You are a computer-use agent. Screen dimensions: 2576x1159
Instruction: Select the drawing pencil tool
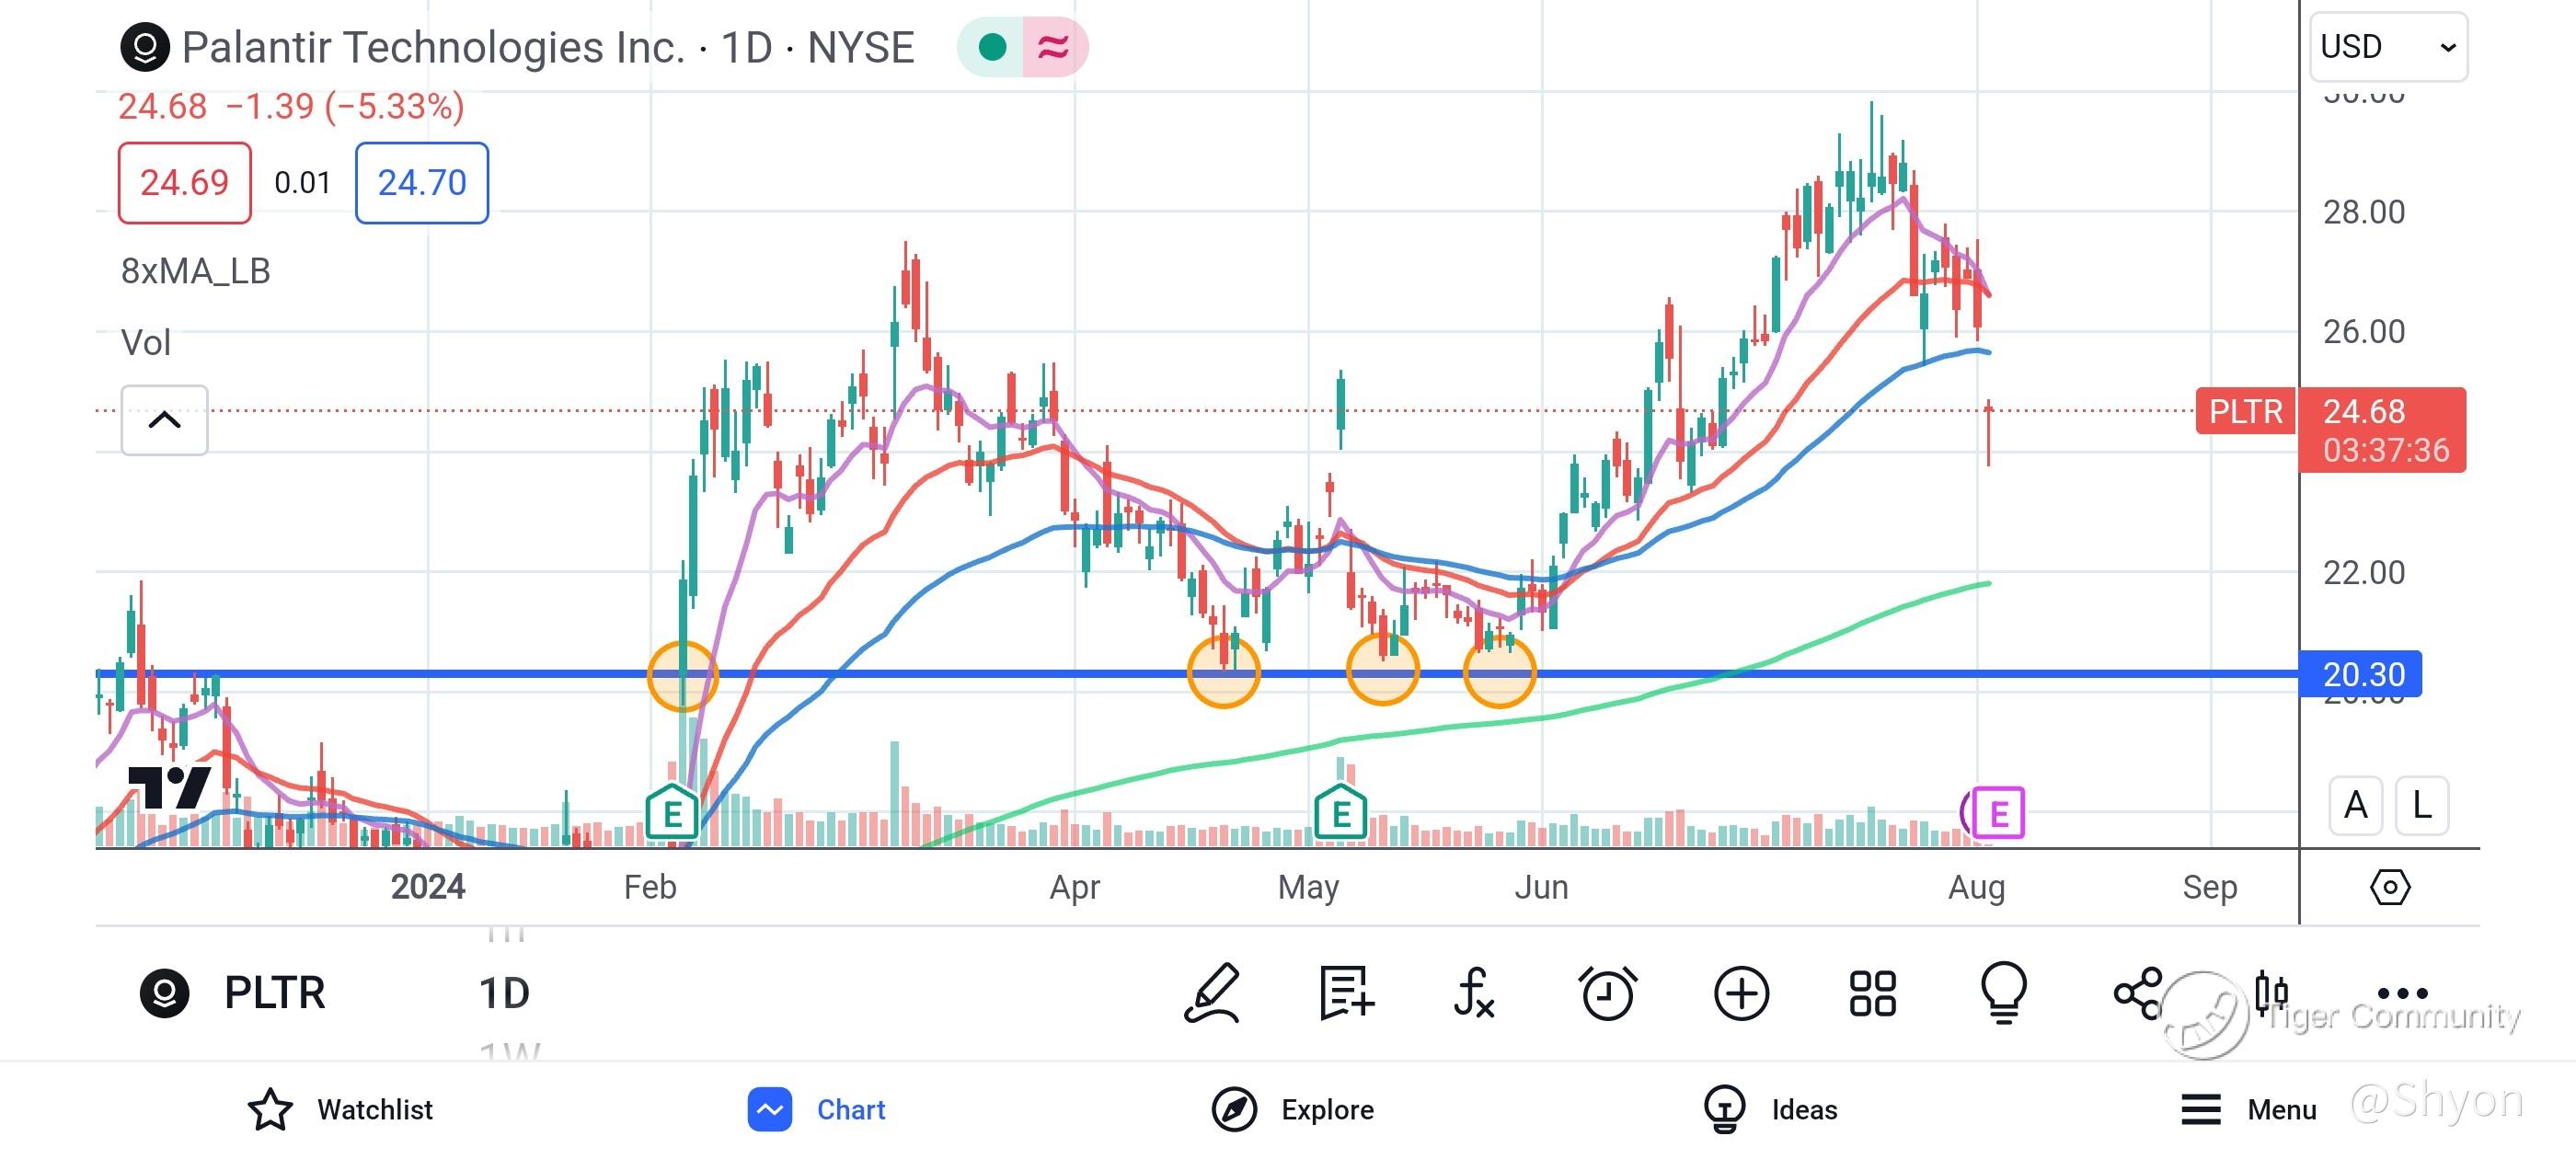(1213, 993)
